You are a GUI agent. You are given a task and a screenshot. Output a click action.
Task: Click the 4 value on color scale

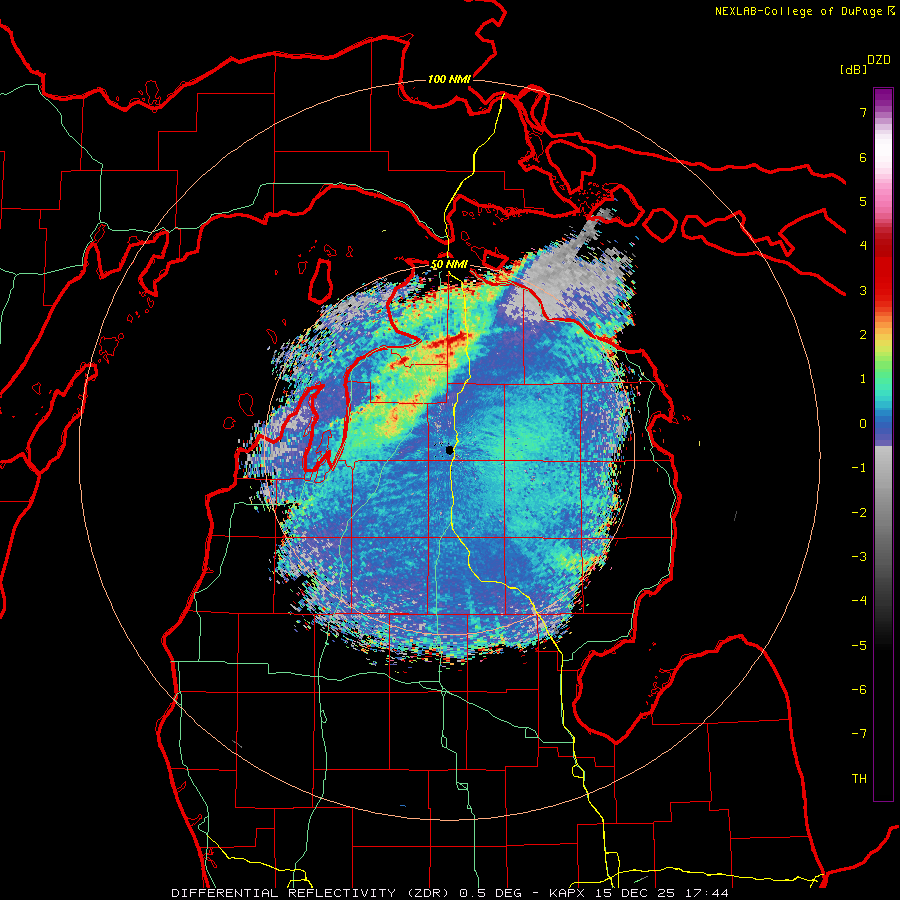863,246
